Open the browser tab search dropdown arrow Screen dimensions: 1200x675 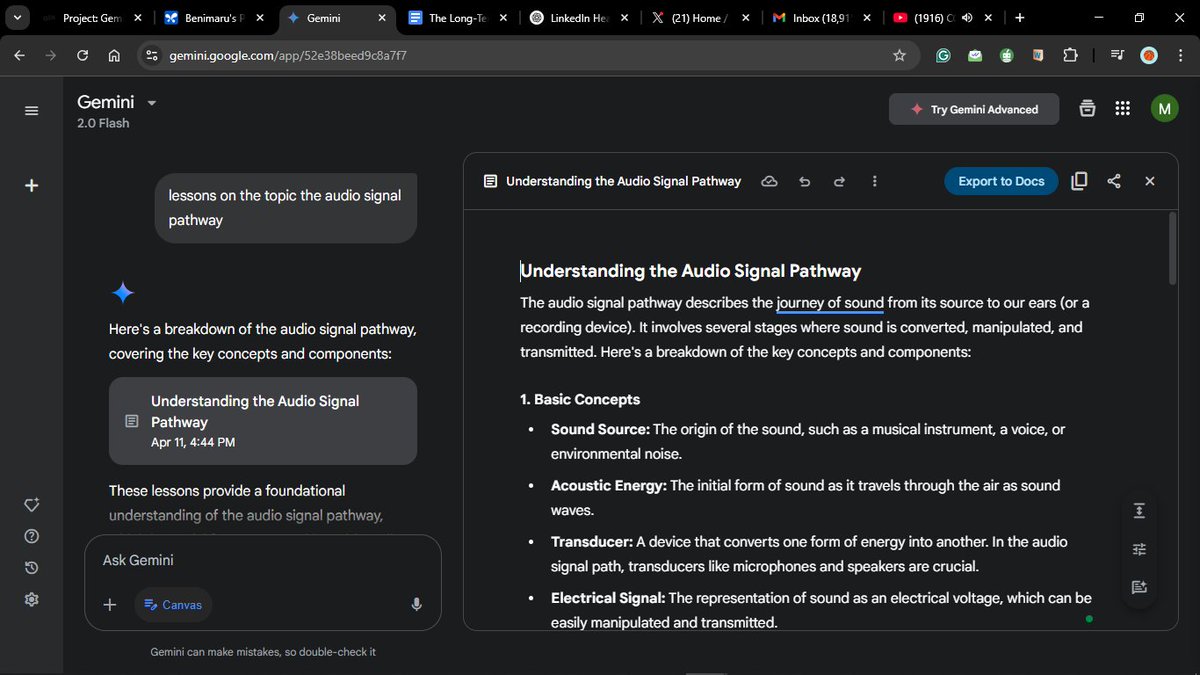coord(18,17)
